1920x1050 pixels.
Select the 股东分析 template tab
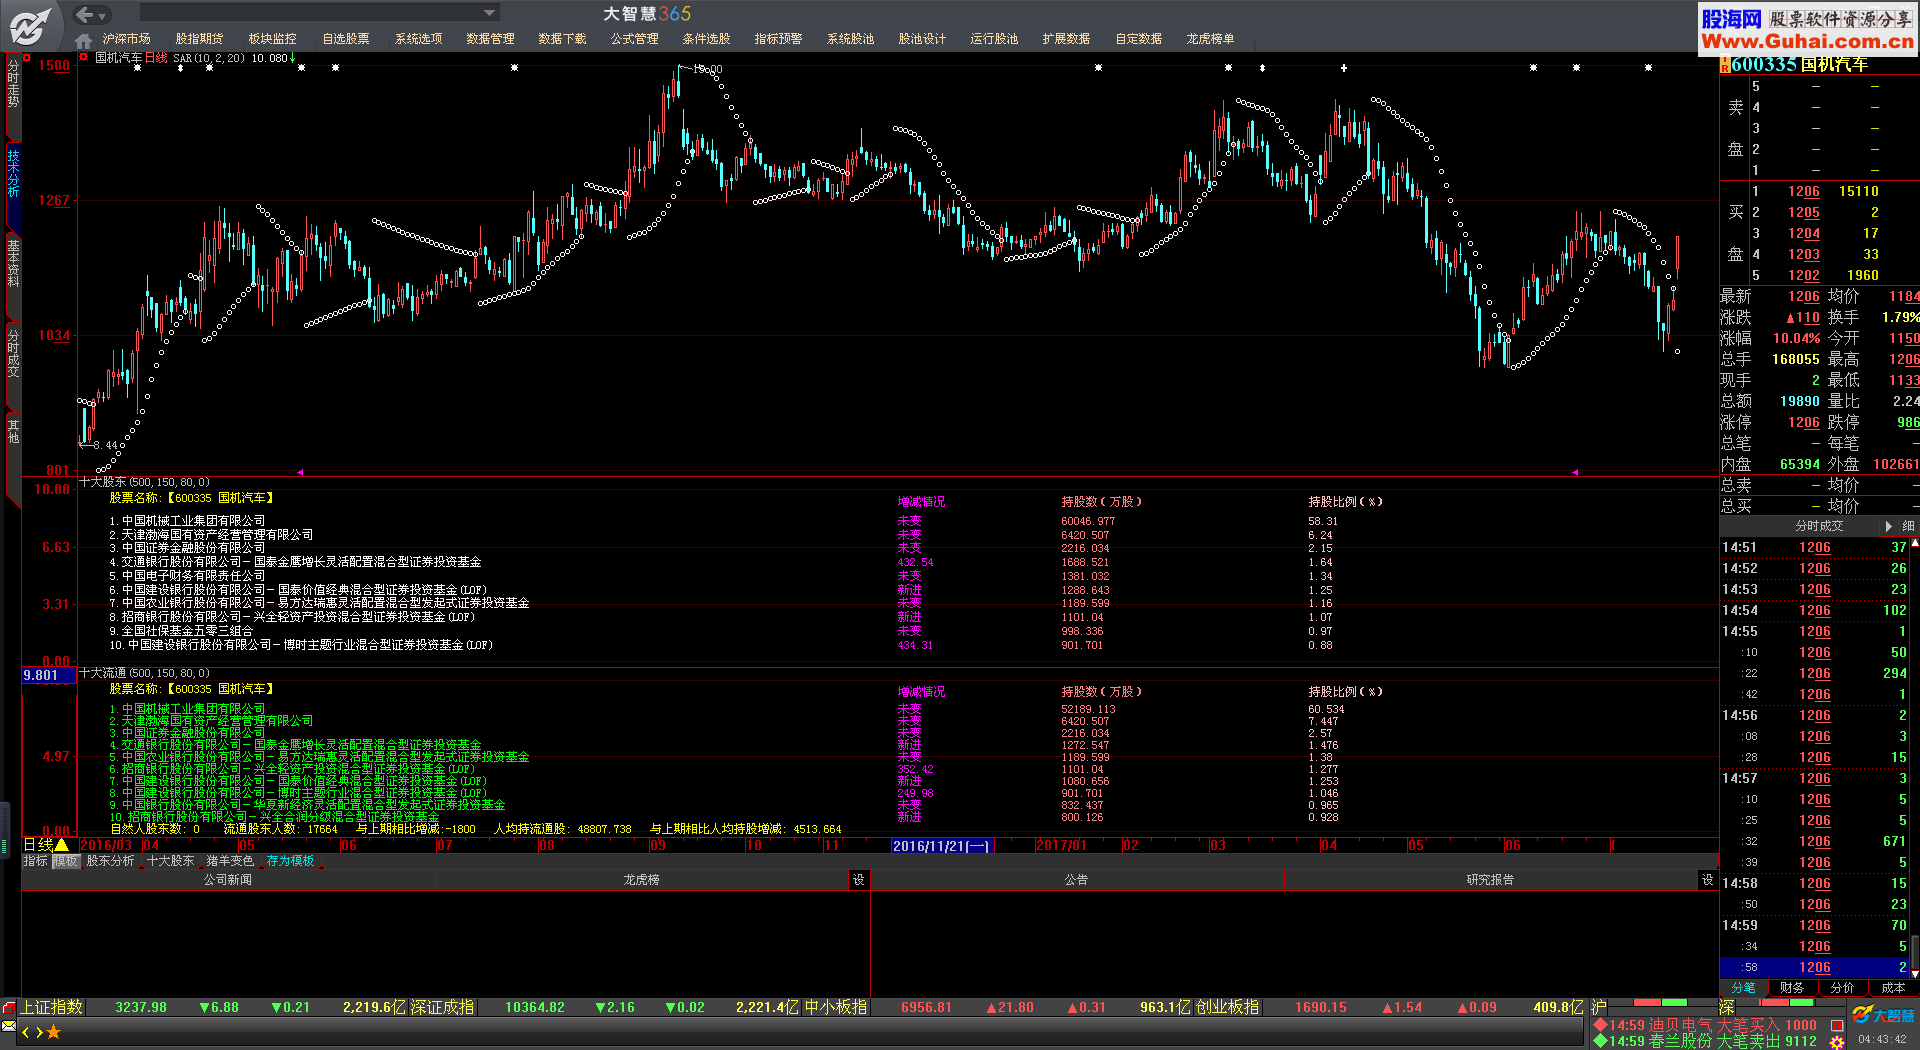point(110,861)
